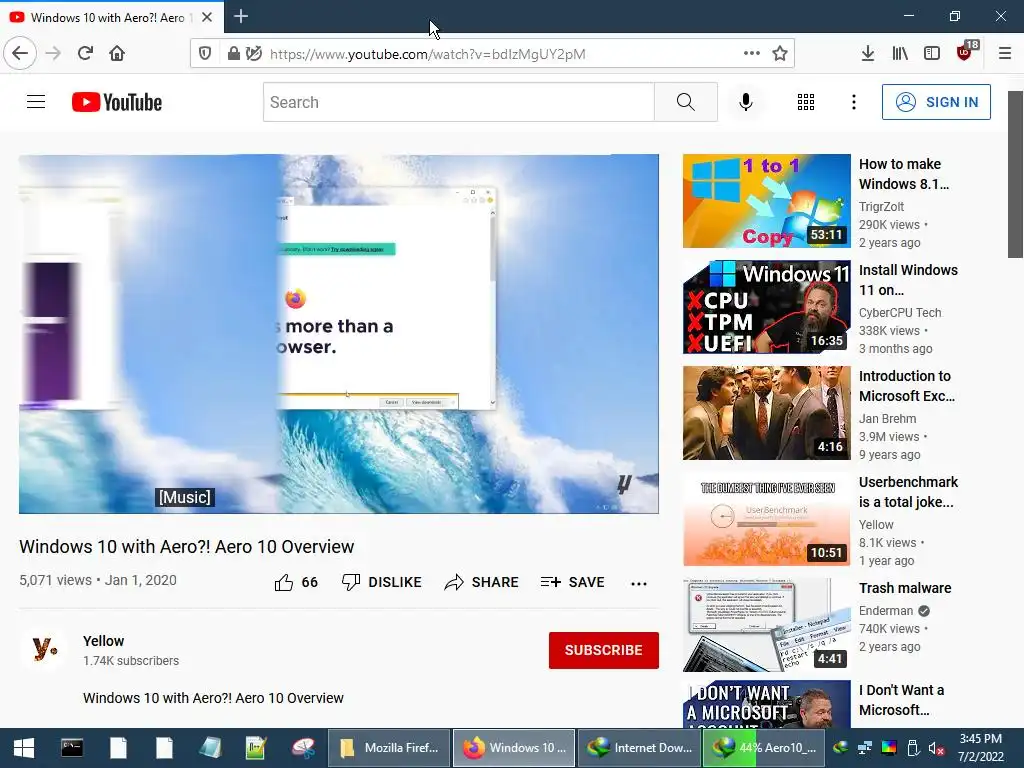Click the muted volume tray icon

[936, 748]
